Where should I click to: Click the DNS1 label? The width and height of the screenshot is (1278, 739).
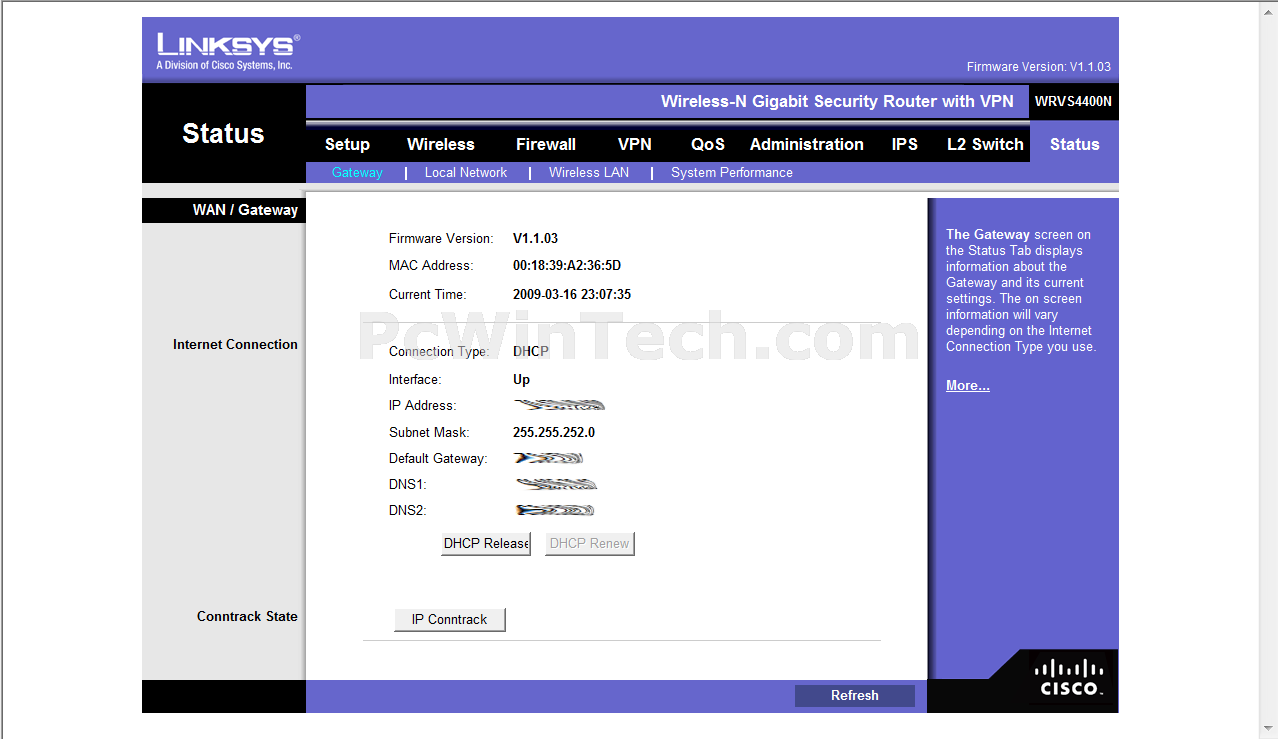pos(407,484)
